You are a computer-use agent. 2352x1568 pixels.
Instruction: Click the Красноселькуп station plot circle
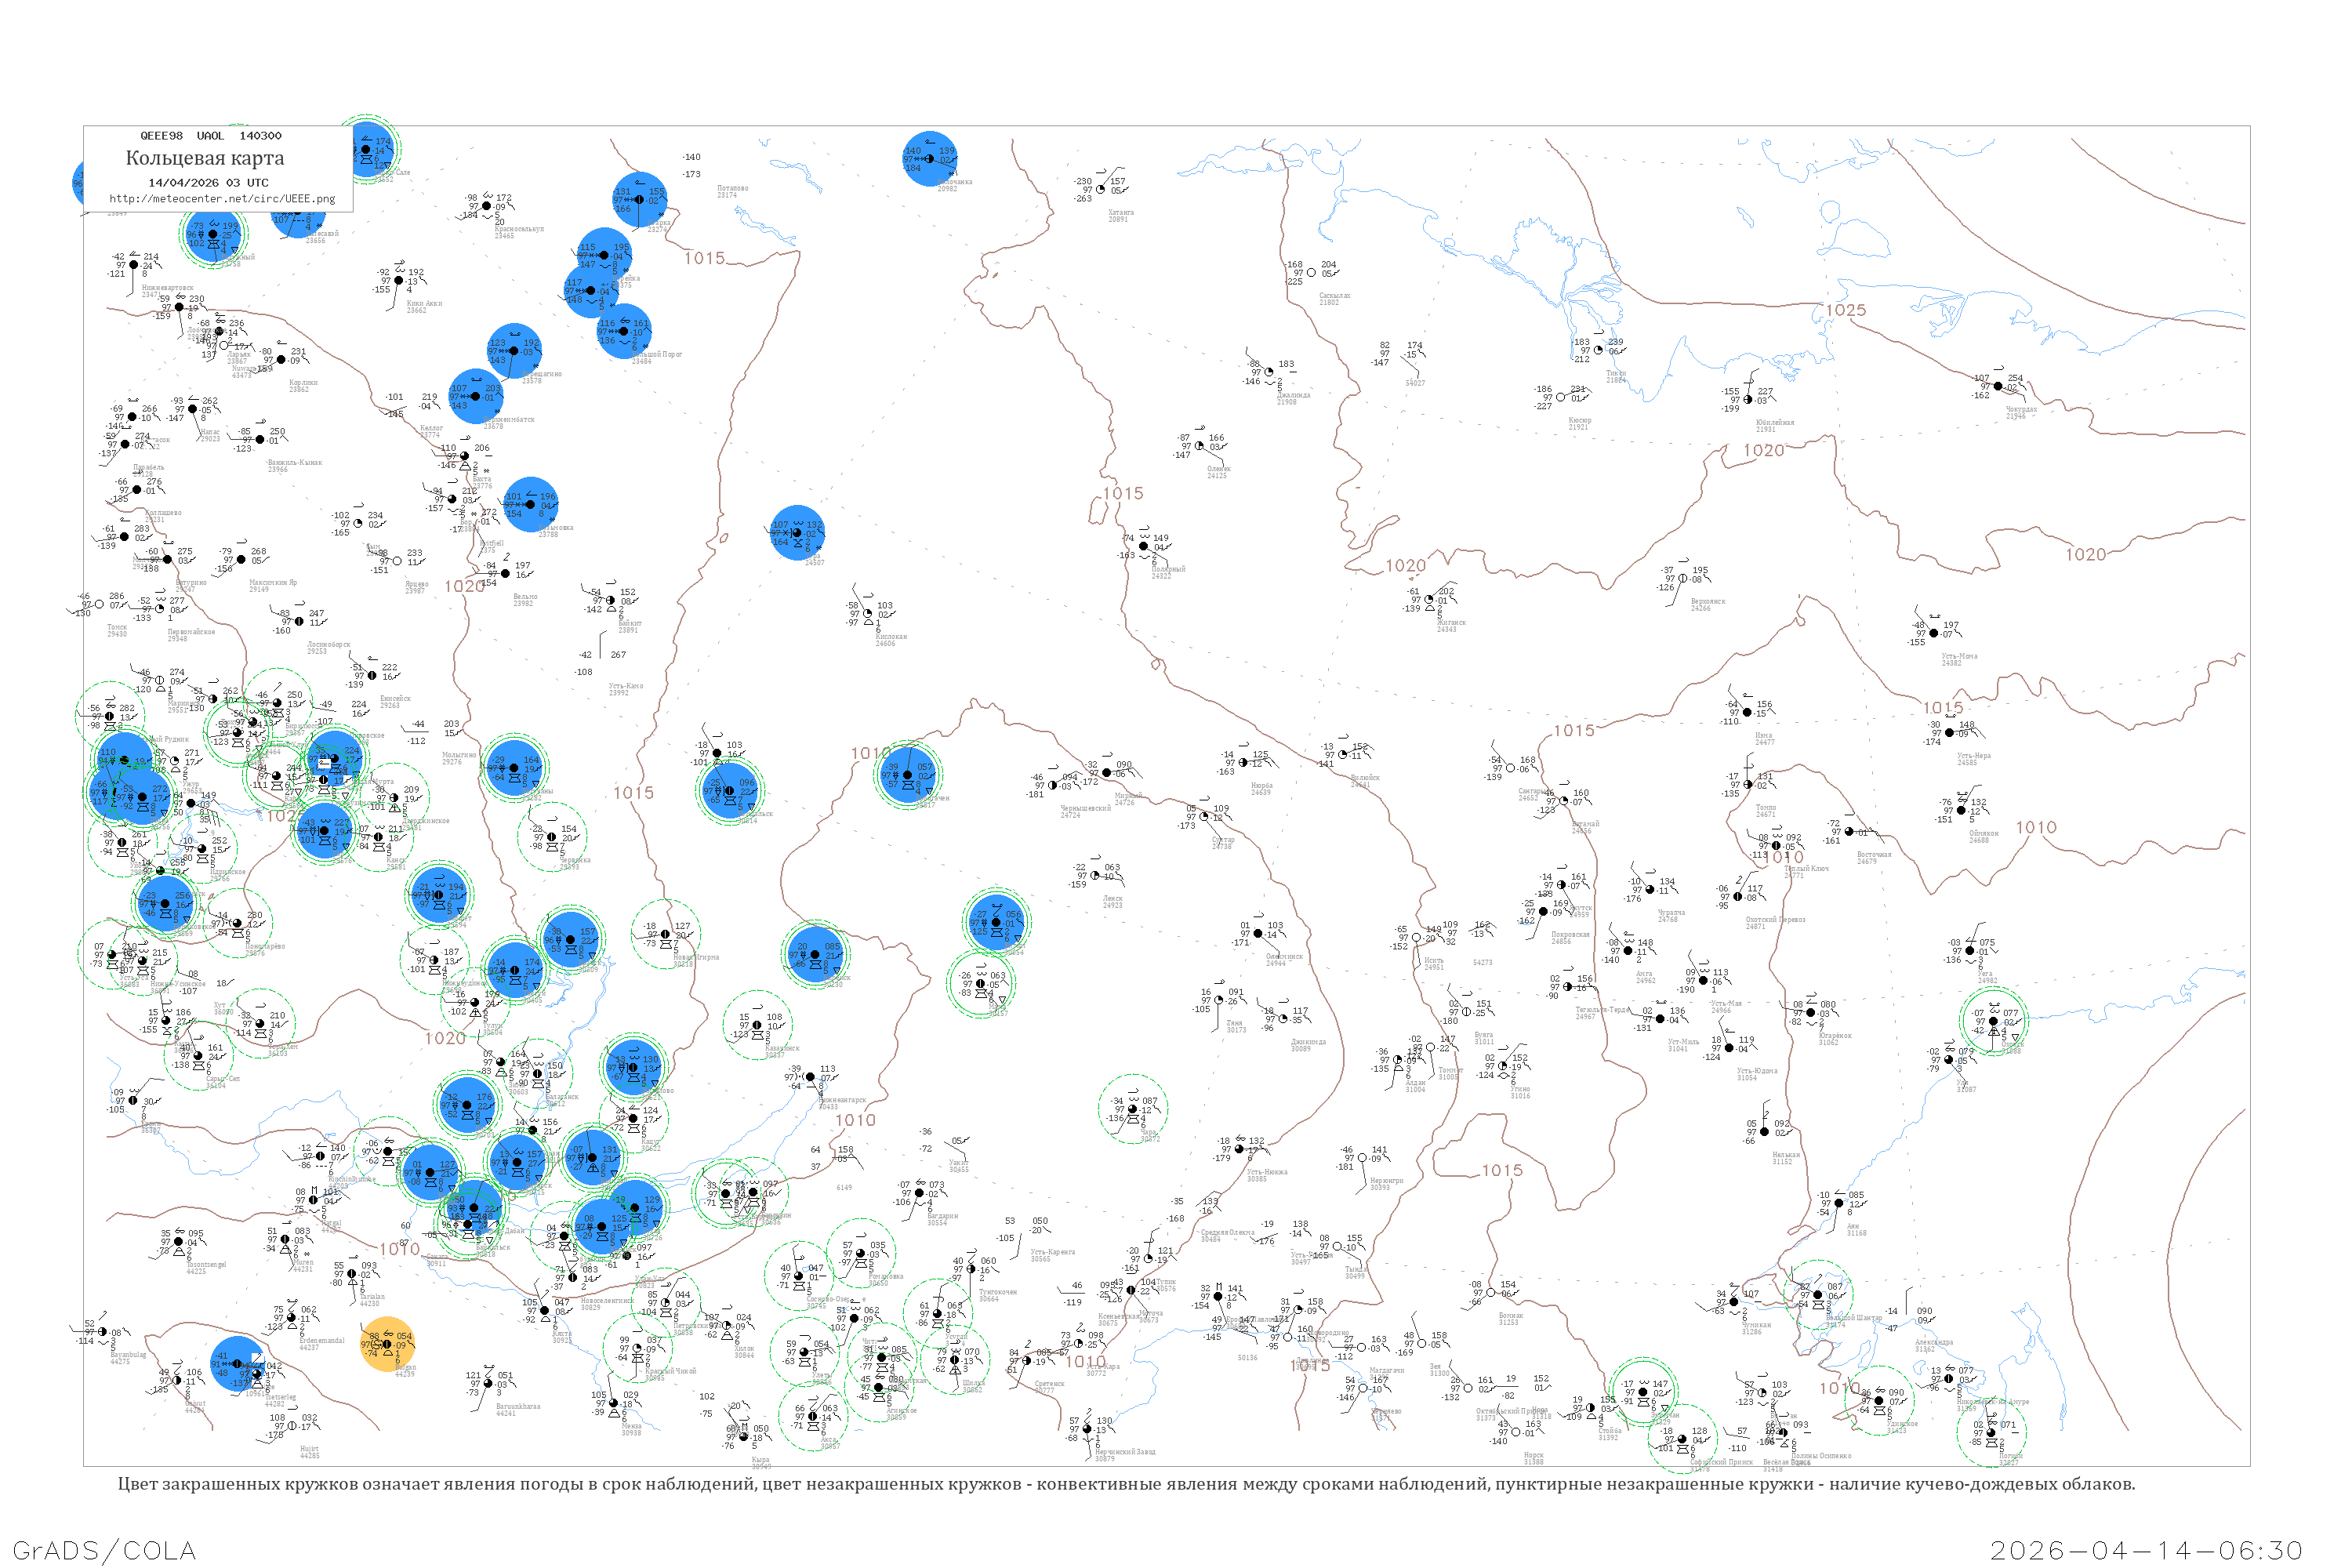(487, 206)
